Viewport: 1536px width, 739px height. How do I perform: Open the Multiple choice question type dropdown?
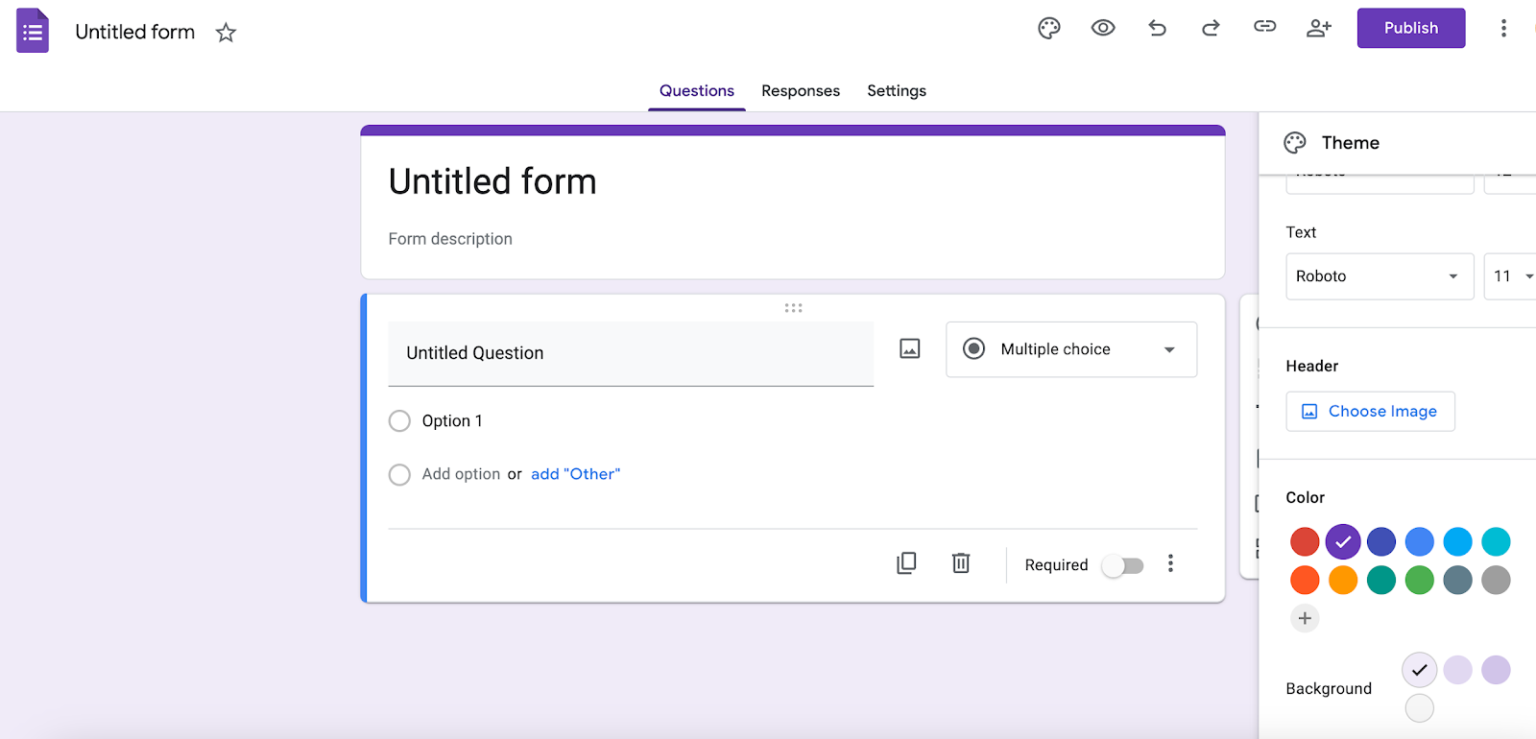point(1071,349)
